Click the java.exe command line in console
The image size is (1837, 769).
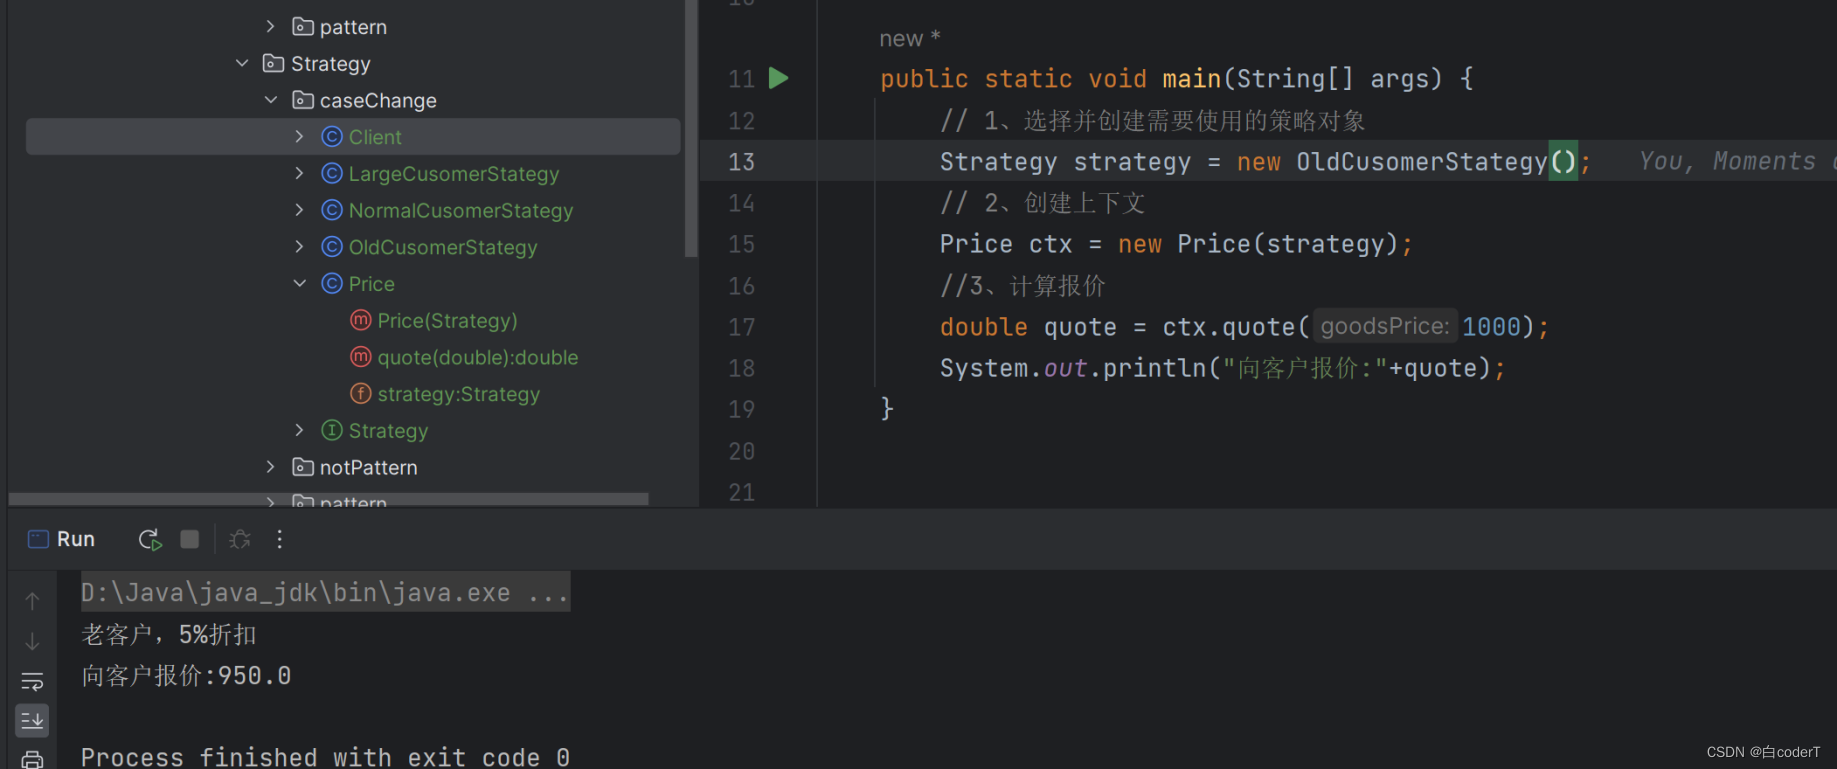325,593
